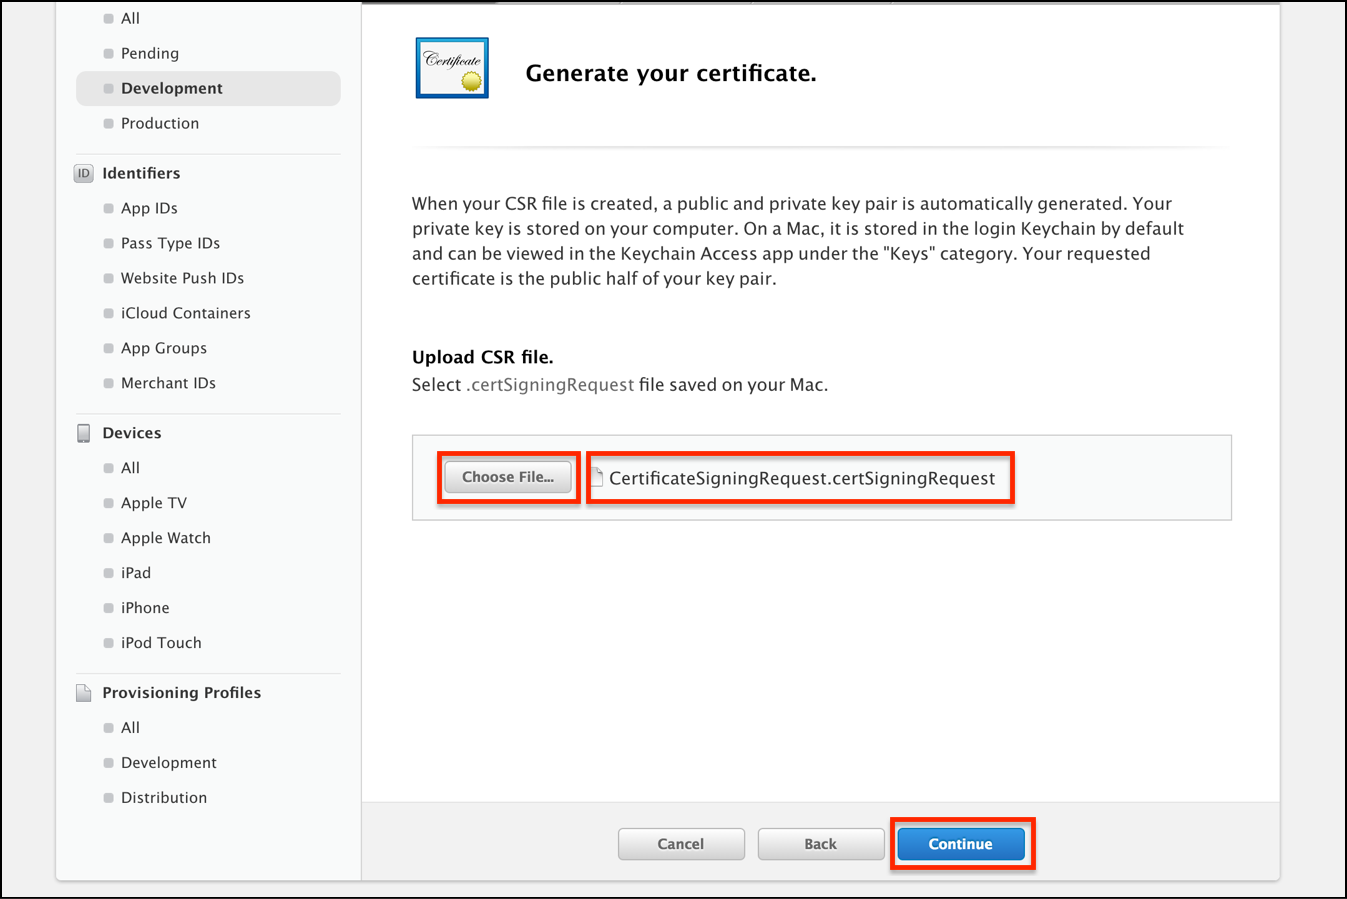Screen dimensions: 1347x899
Task: Select iPhone in the Devices list
Action: coord(144,607)
